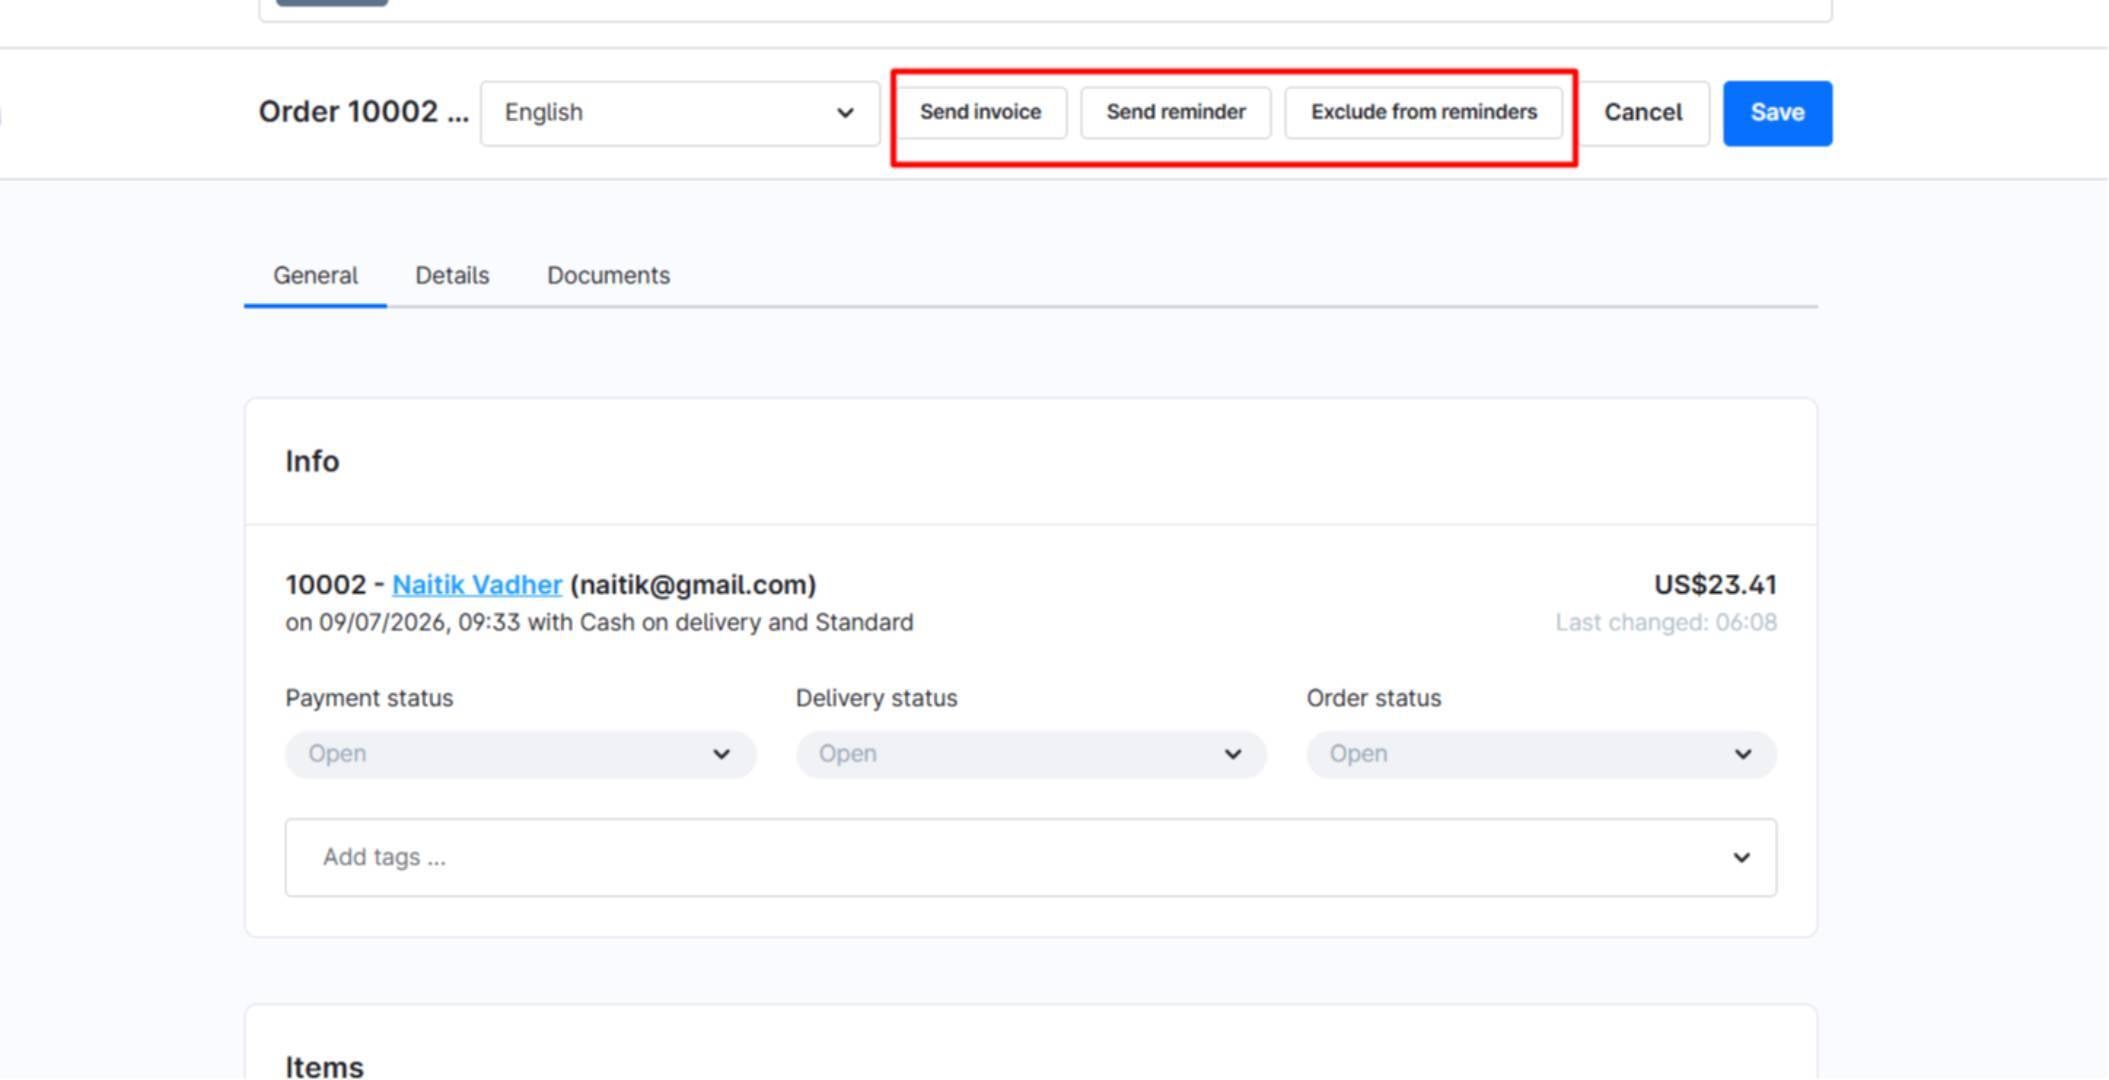Click the Order 10002 page title
Viewport: 2109px width, 1080px height.
point(363,112)
